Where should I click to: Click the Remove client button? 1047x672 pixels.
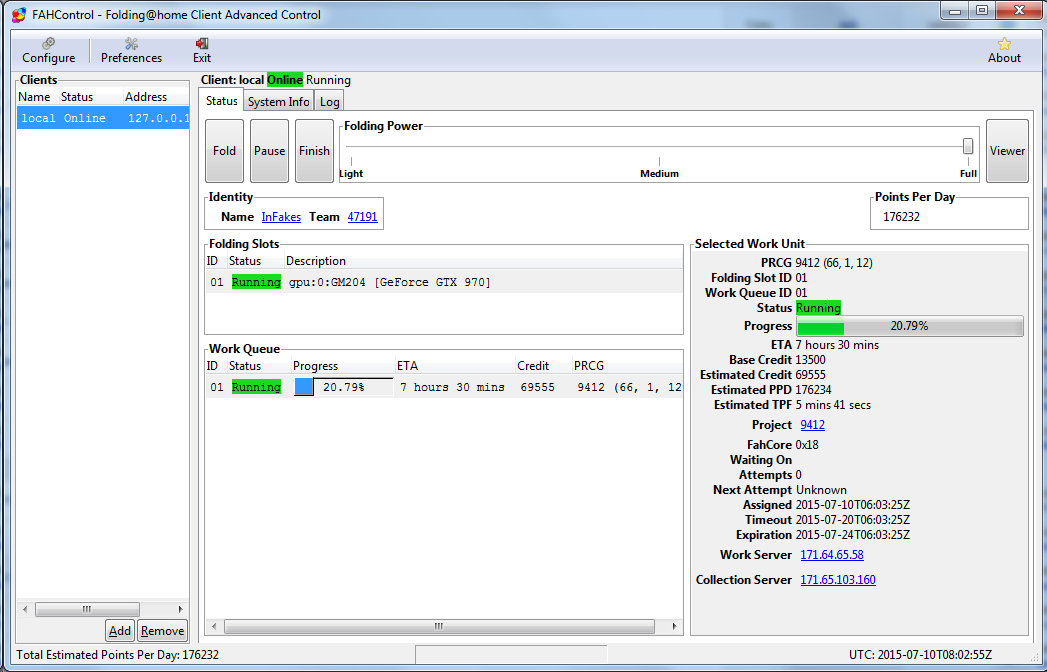click(x=162, y=631)
